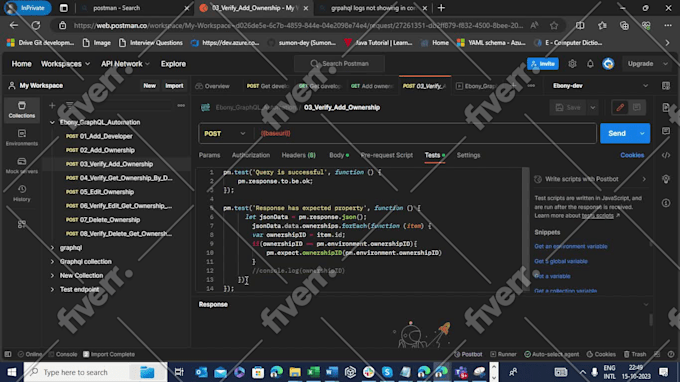
Task: Insert 'Get a global variable' snippet
Action: click(561, 261)
